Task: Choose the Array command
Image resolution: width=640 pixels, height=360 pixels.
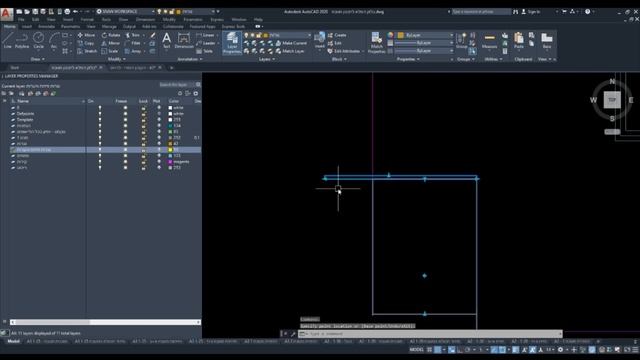Action: tap(133, 51)
